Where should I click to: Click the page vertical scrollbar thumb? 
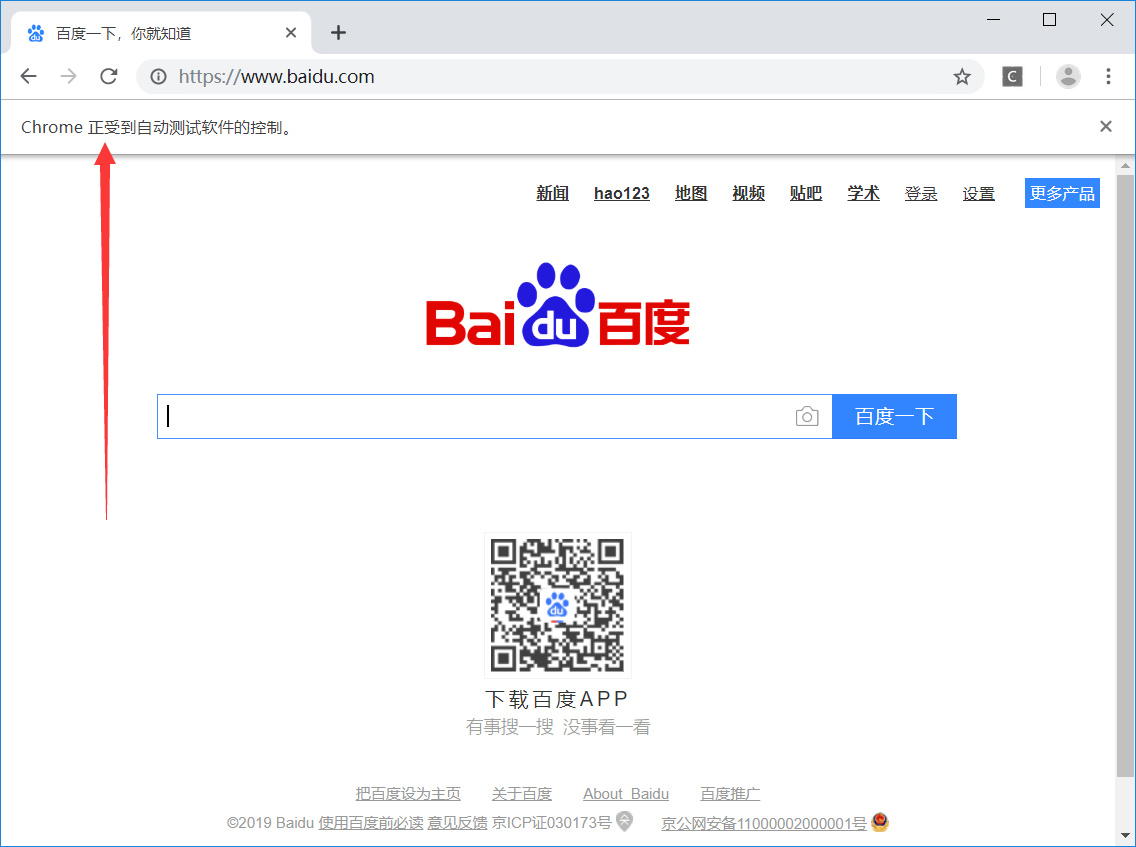click(x=1125, y=475)
